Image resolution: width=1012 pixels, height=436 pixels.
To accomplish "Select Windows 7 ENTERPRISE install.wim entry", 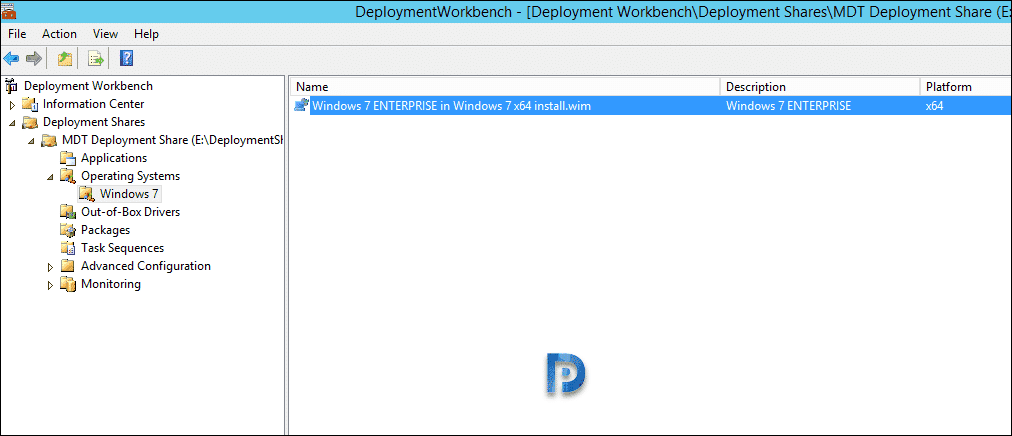I will click(452, 106).
